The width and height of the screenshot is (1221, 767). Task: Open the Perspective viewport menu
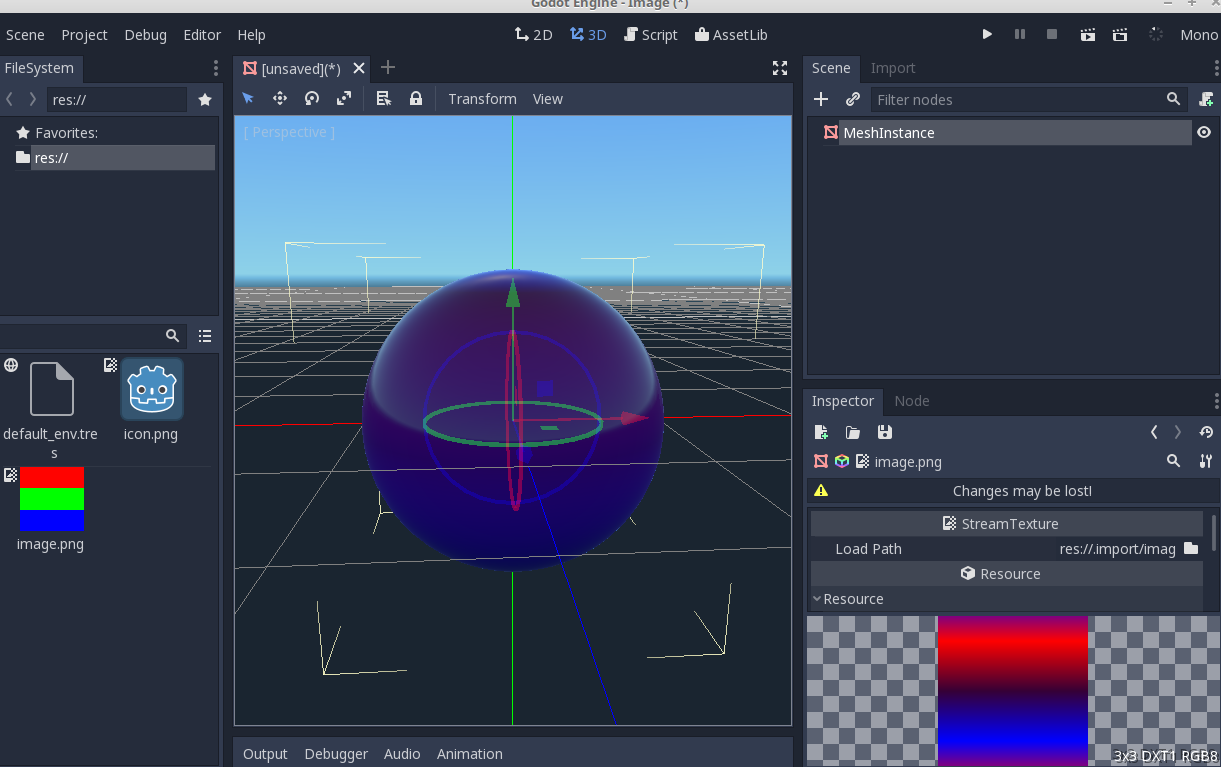pos(289,132)
